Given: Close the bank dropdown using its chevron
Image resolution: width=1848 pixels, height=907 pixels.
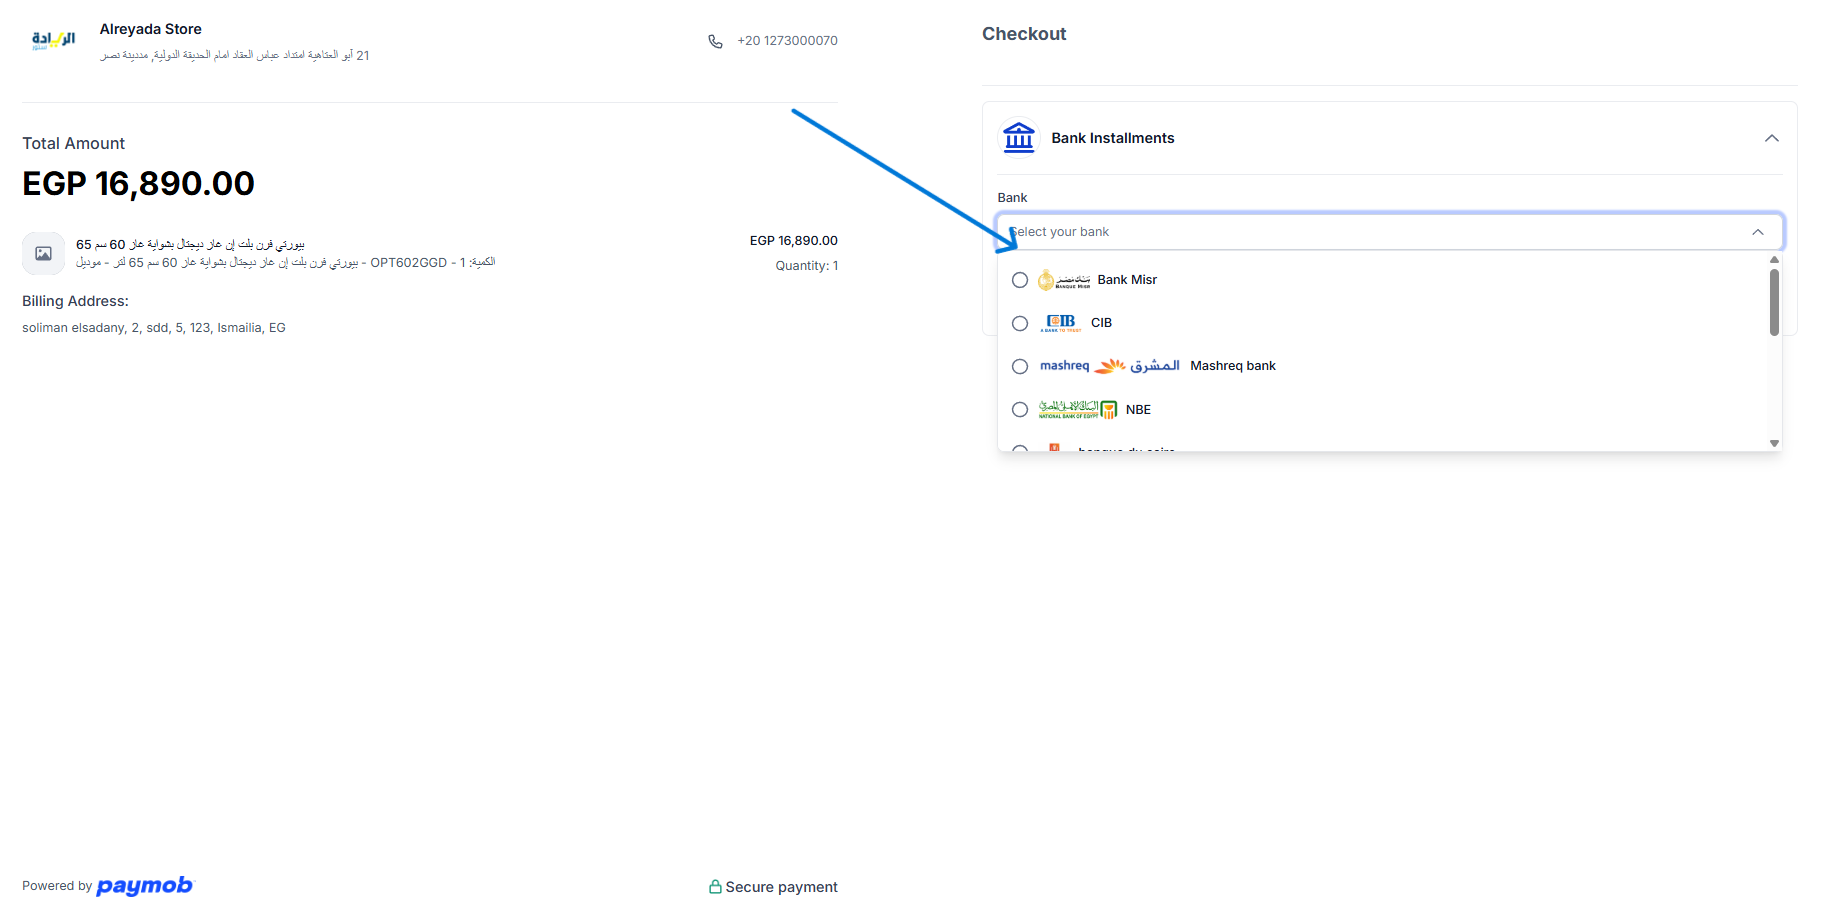Looking at the screenshot, I should coord(1757,232).
